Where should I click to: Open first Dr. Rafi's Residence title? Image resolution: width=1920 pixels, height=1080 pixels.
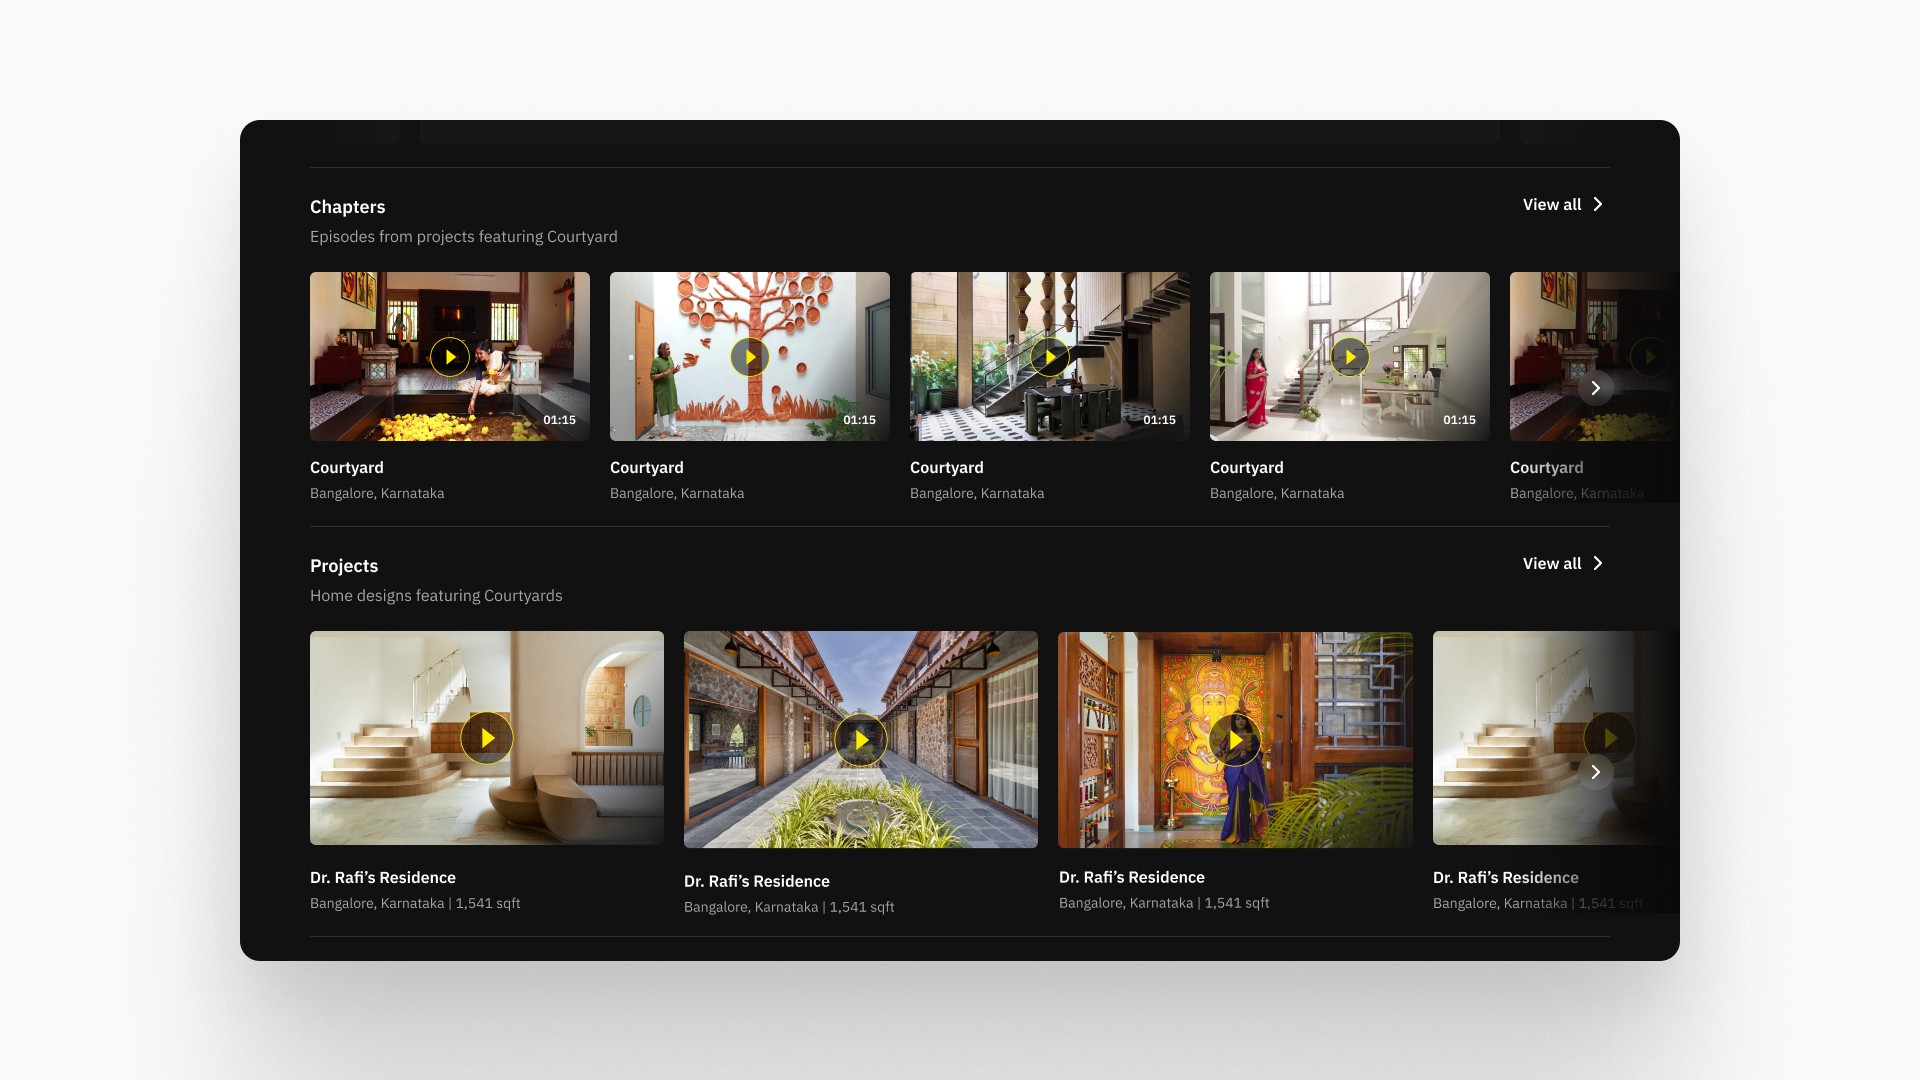[383, 878]
